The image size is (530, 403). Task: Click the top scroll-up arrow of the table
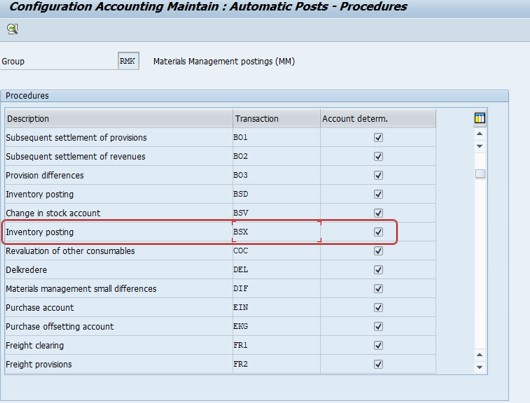pos(480,134)
